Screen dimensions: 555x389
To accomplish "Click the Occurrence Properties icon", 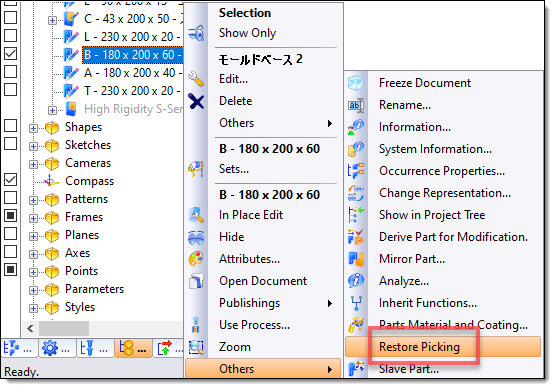I will coord(356,171).
